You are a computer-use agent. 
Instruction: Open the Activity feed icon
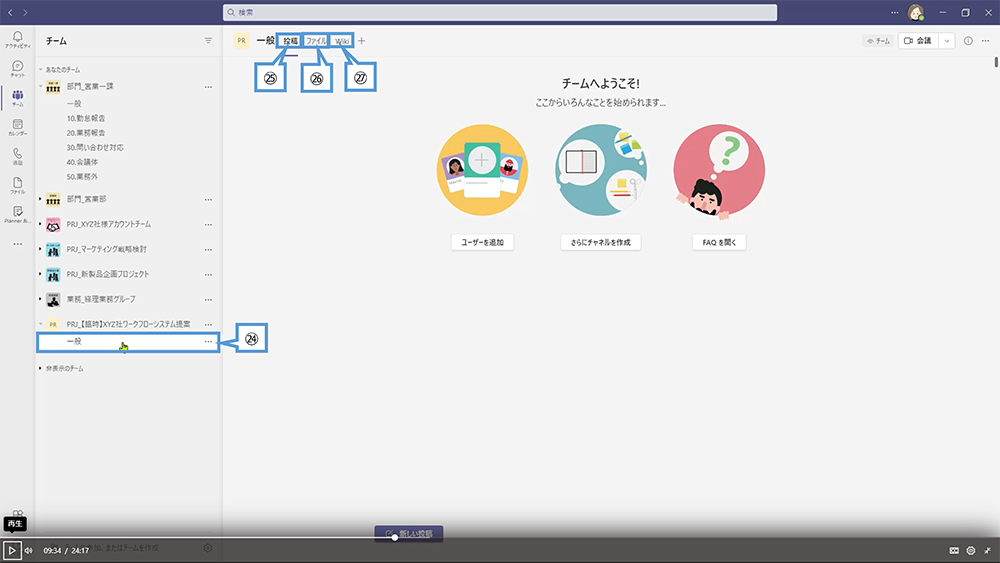point(17,40)
